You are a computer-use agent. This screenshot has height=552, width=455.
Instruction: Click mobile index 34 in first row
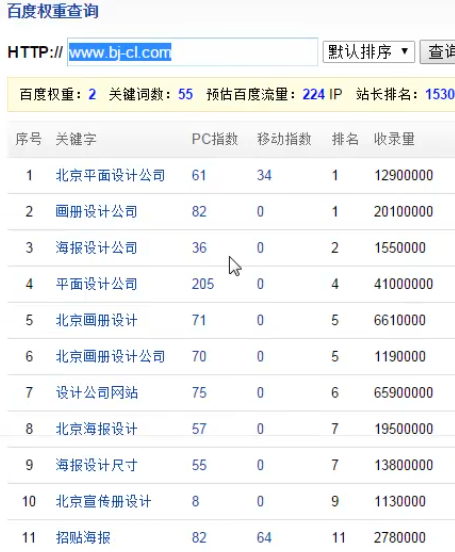tap(264, 175)
